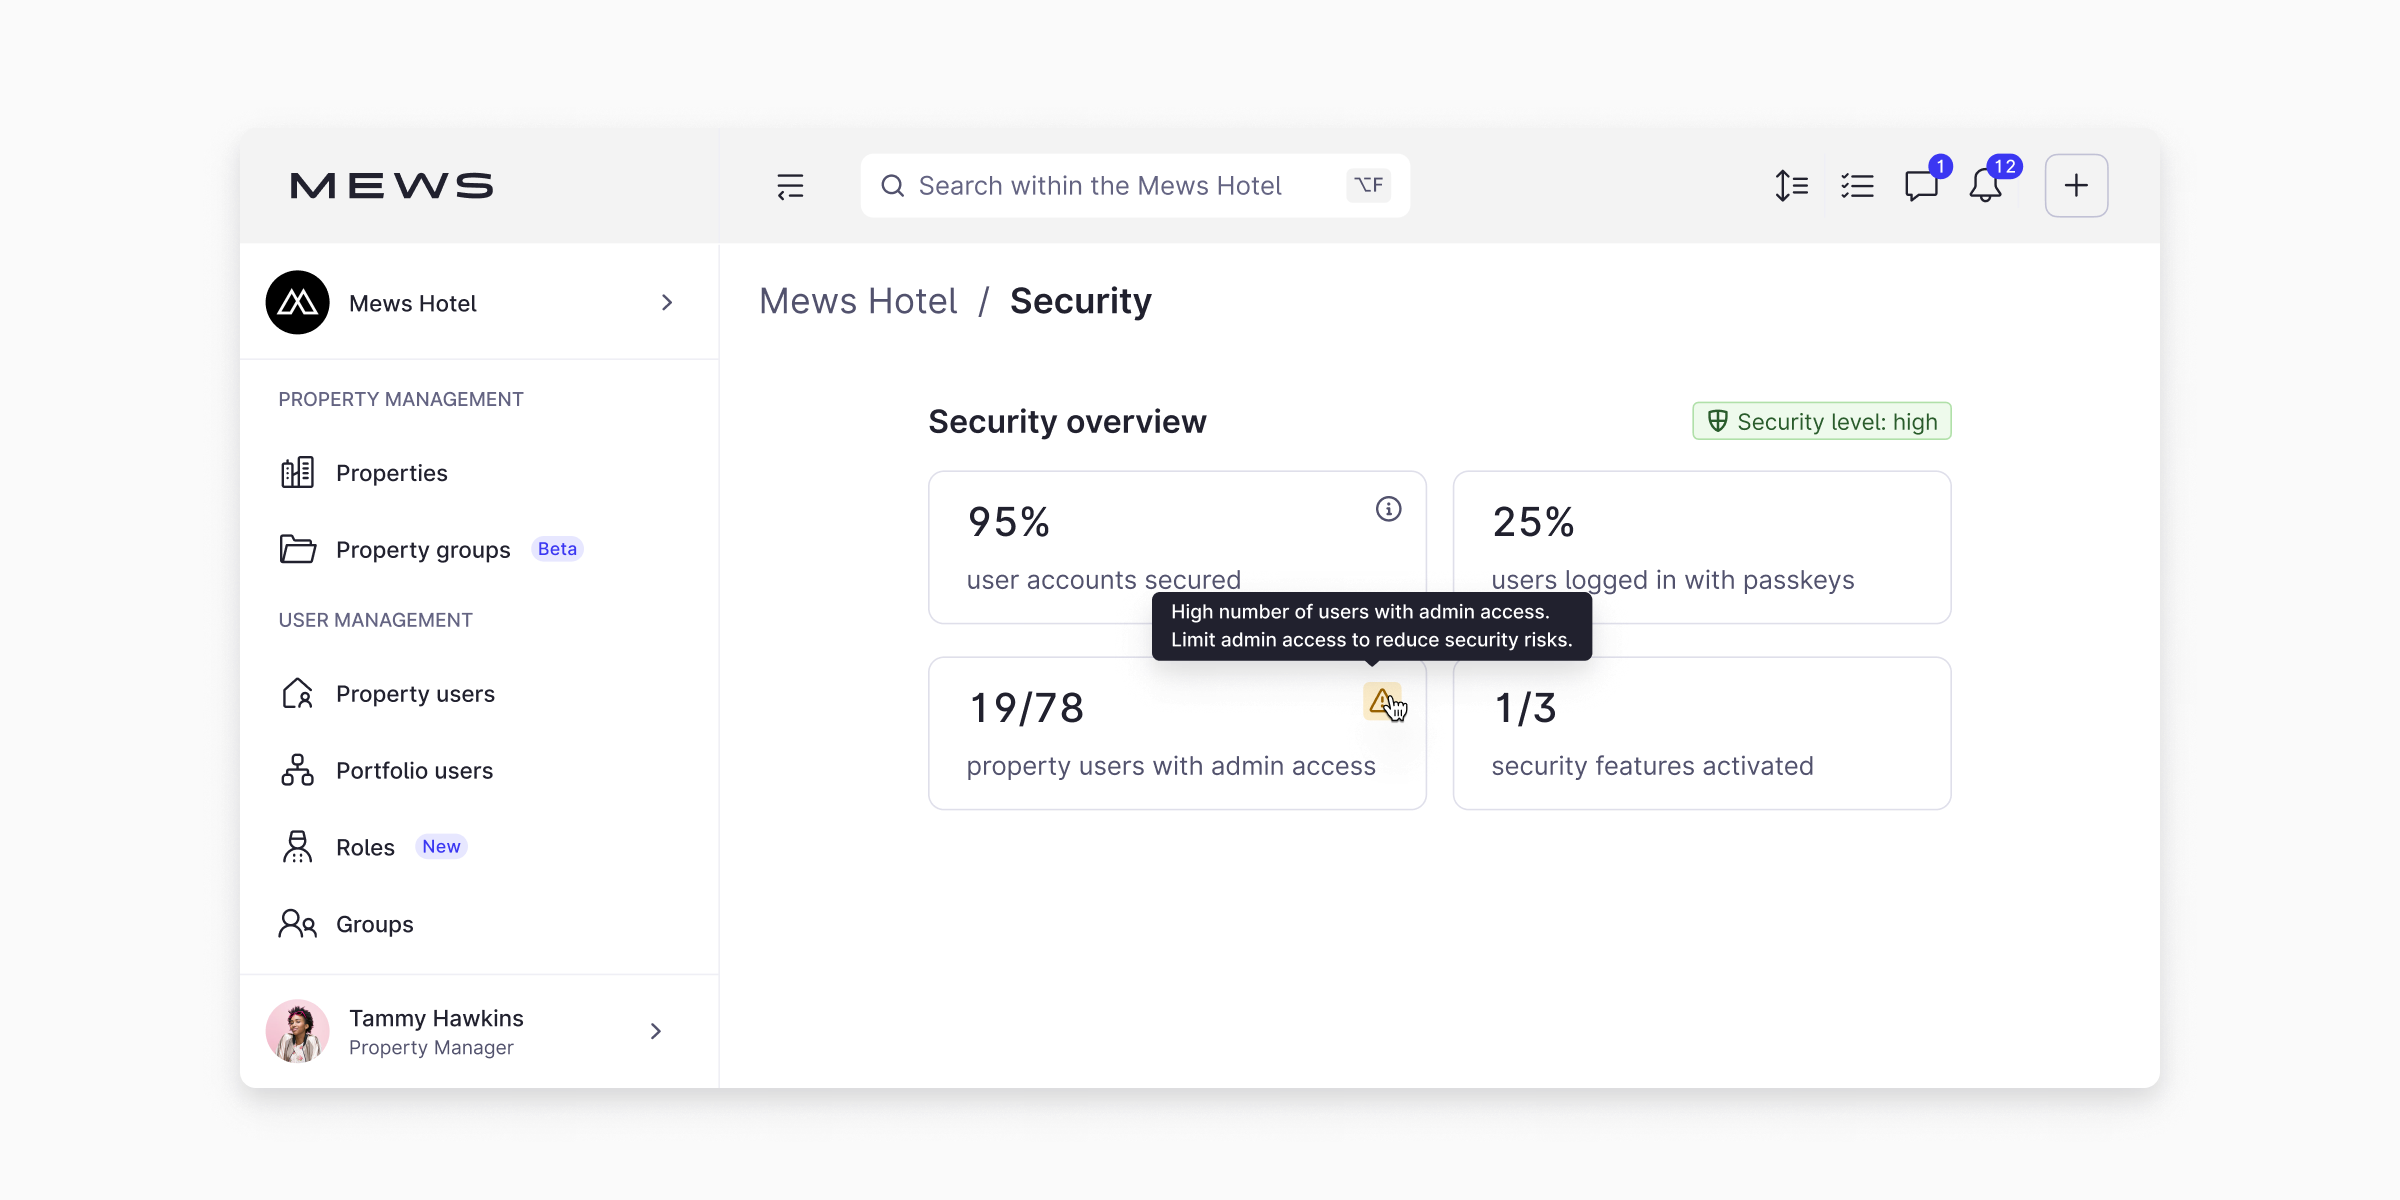Click the Security level: high badge
Image resolution: width=2400 pixels, height=1200 pixels.
1821,422
